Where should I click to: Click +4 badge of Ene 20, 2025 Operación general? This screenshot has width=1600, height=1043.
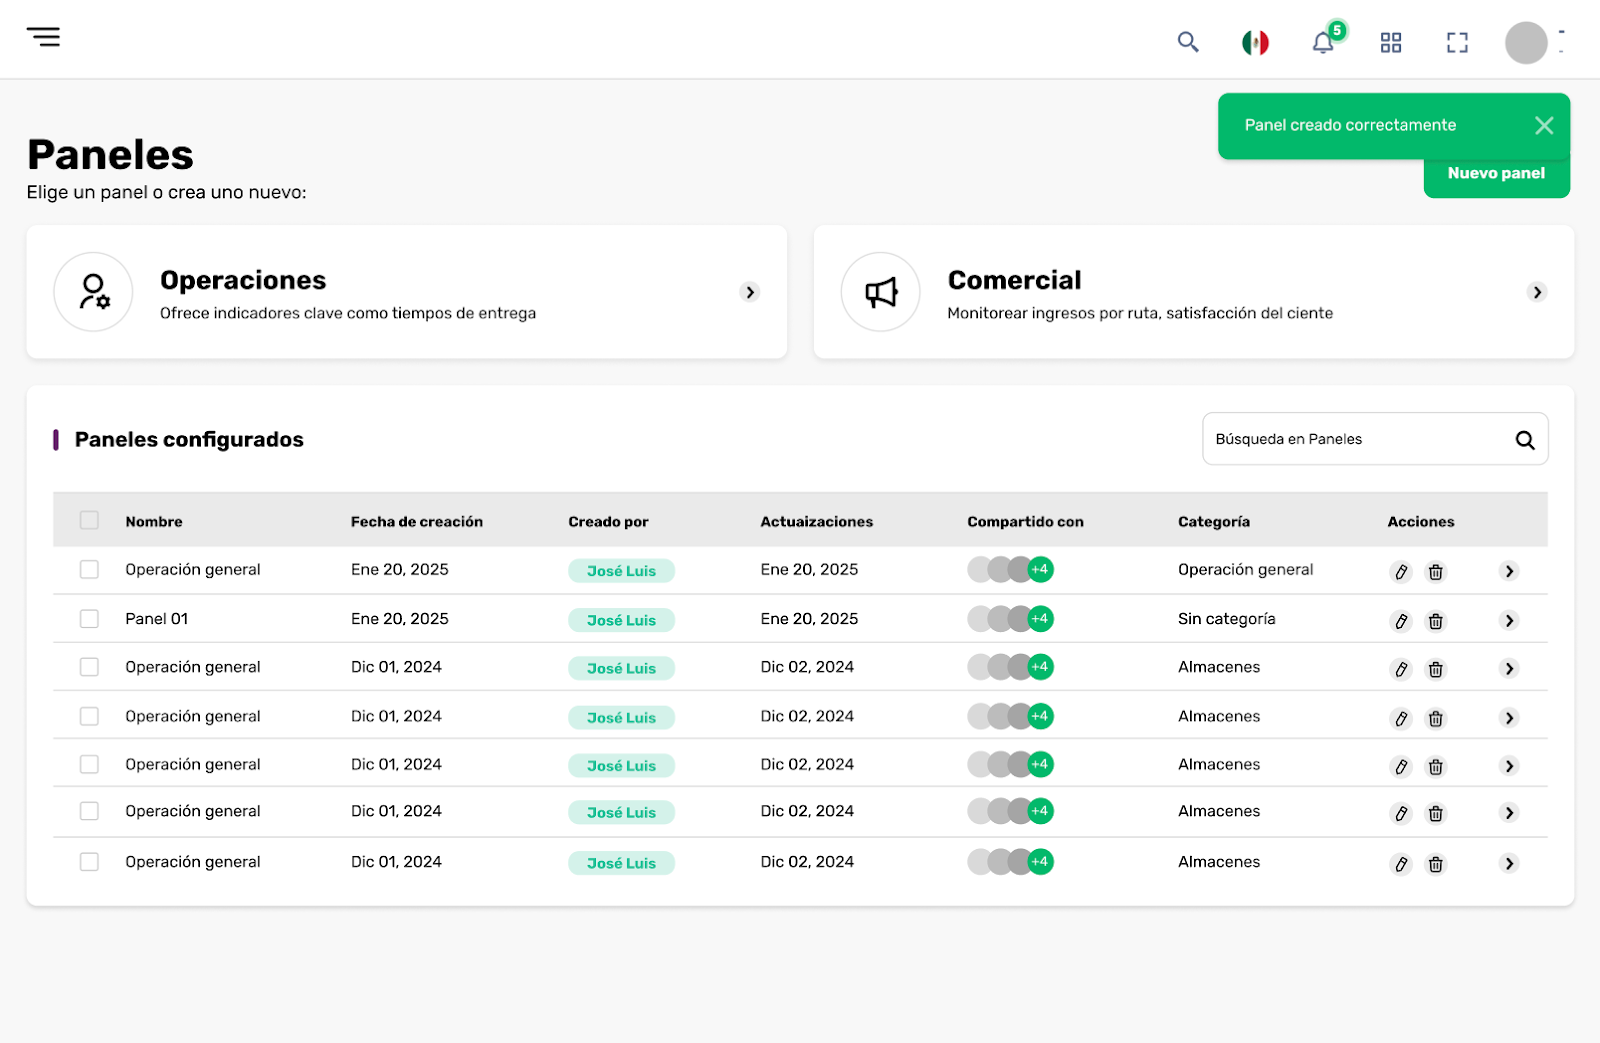point(1040,569)
